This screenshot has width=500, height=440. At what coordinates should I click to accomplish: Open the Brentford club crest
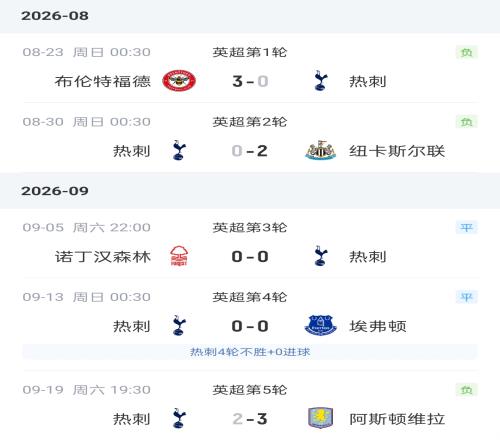pos(179,81)
